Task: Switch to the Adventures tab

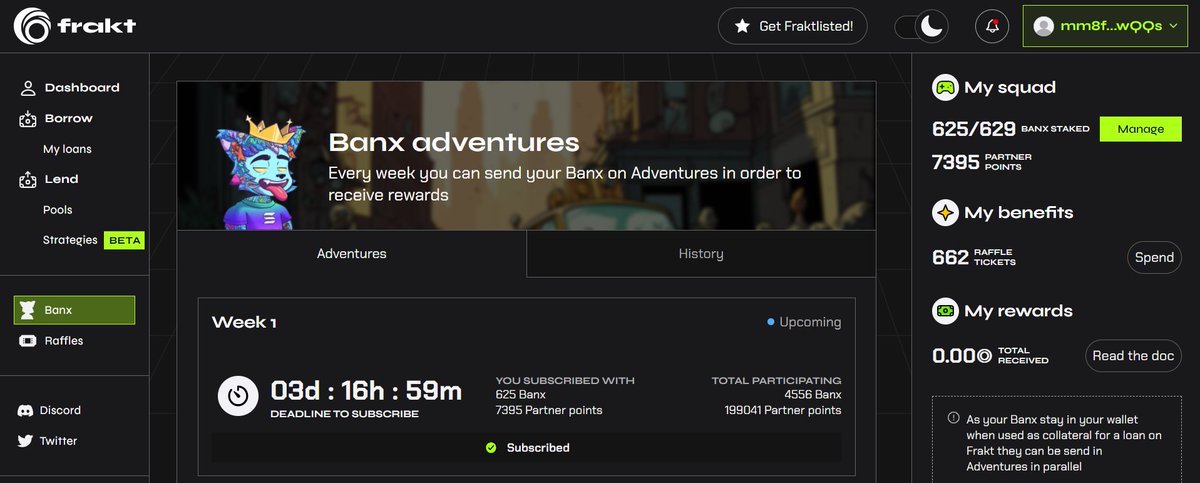Action: click(x=352, y=254)
